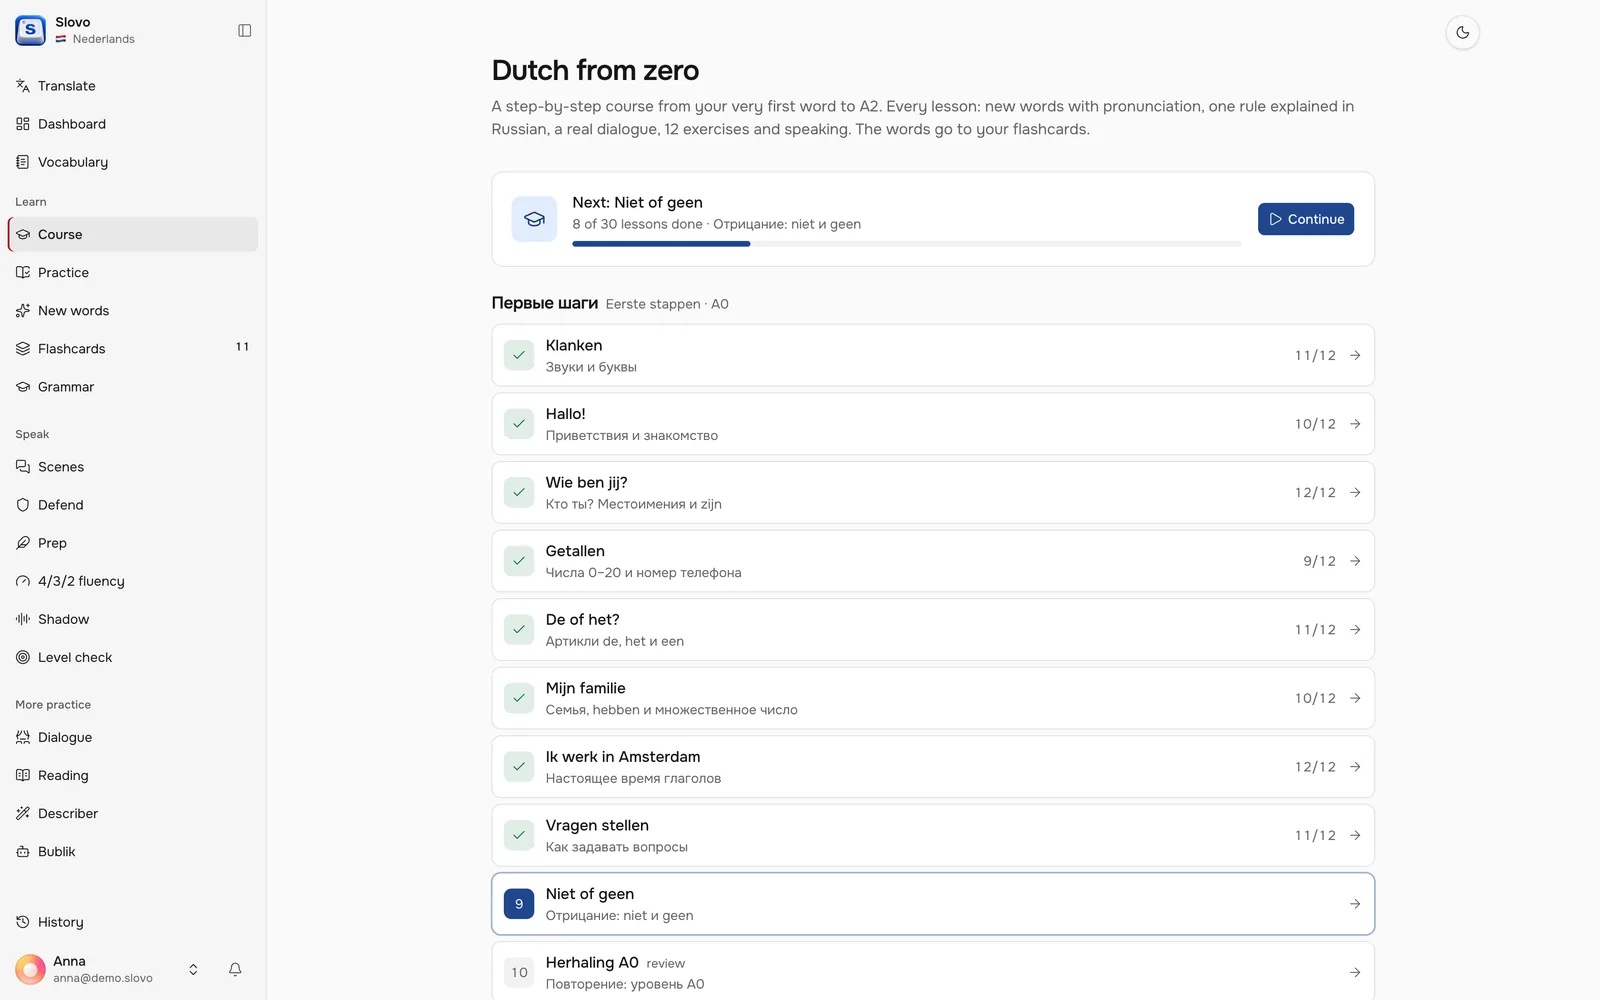1600x1000 pixels.
Task: Click the Slovo app logo
Action: [30, 30]
